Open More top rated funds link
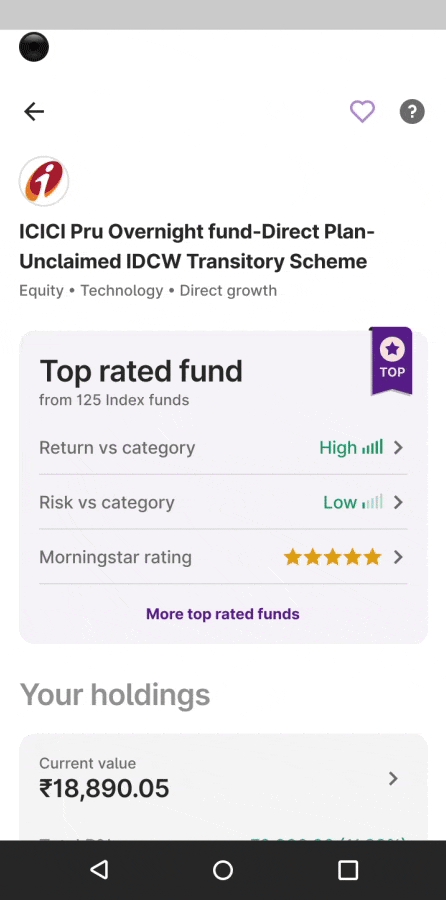The height and width of the screenshot is (900, 446). pyautogui.click(x=223, y=614)
